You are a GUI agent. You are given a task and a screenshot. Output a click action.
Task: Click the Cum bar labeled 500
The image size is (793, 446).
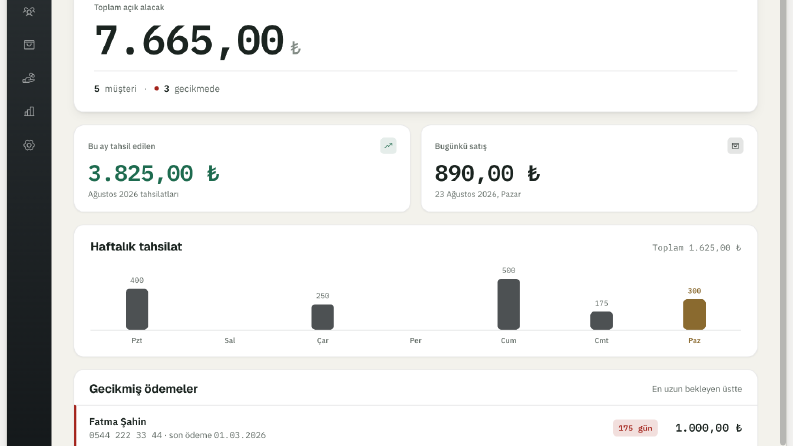click(x=508, y=304)
